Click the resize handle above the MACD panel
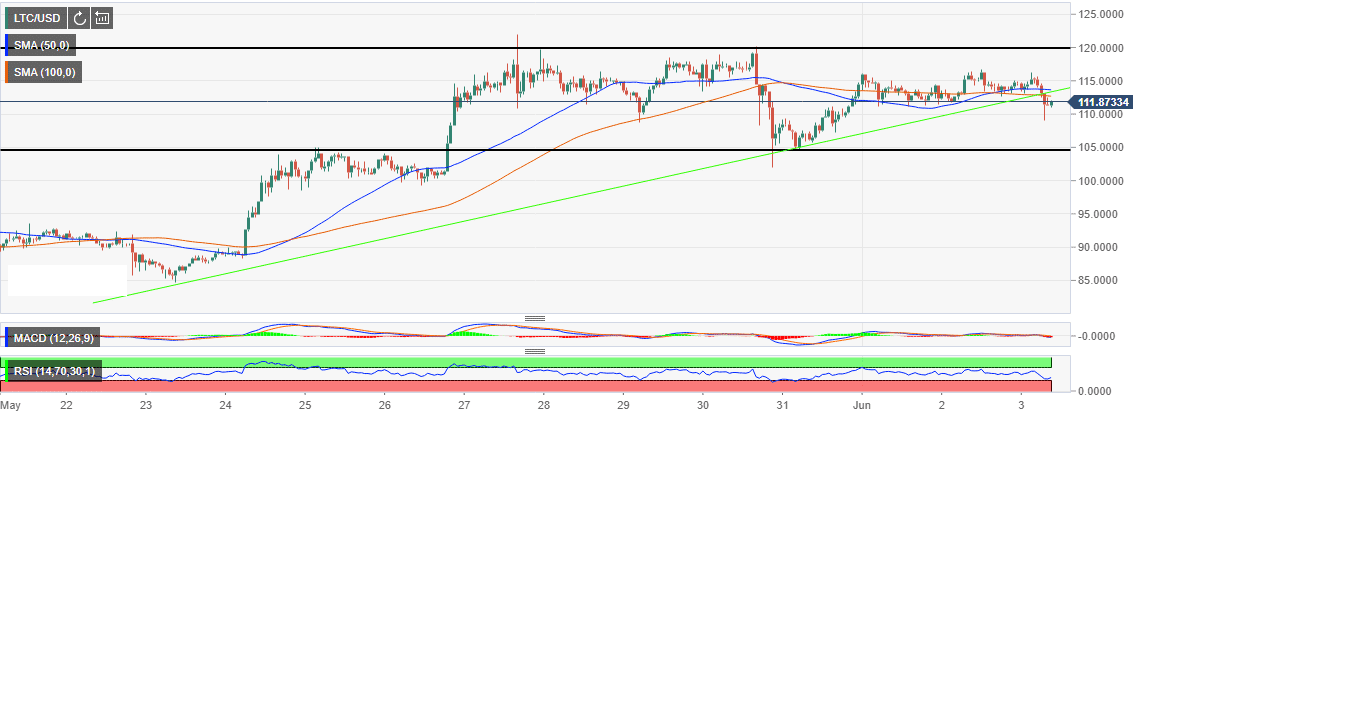The width and height of the screenshot is (1366, 711). click(x=535, y=319)
